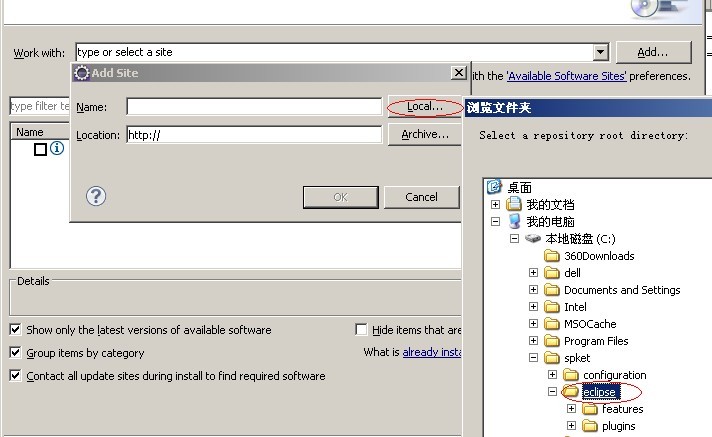Enable 'Hide items that are' installed checkbox
Screen dimensions: 712x437
pos(361,330)
